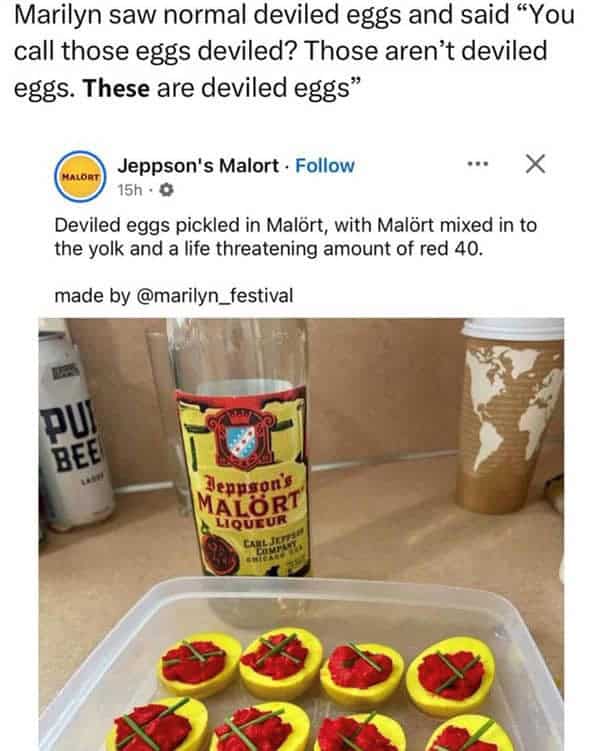This screenshot has width=599, height=751.
Task: Open the @marilyn_festival mention
Action: coord(215,296)
